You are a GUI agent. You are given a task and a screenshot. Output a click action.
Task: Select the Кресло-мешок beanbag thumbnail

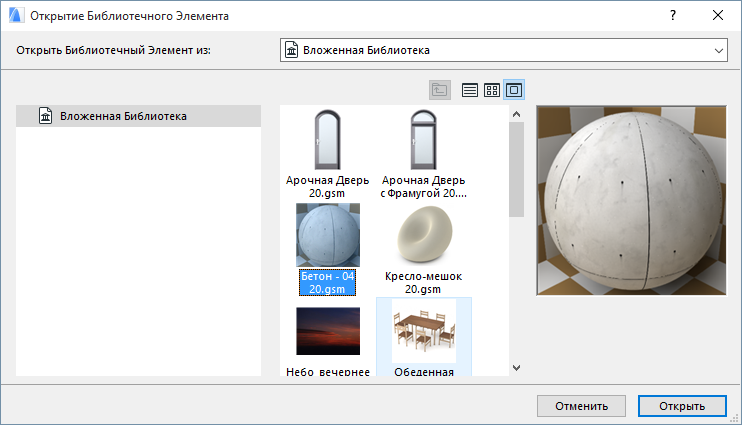tap(424, 234)
